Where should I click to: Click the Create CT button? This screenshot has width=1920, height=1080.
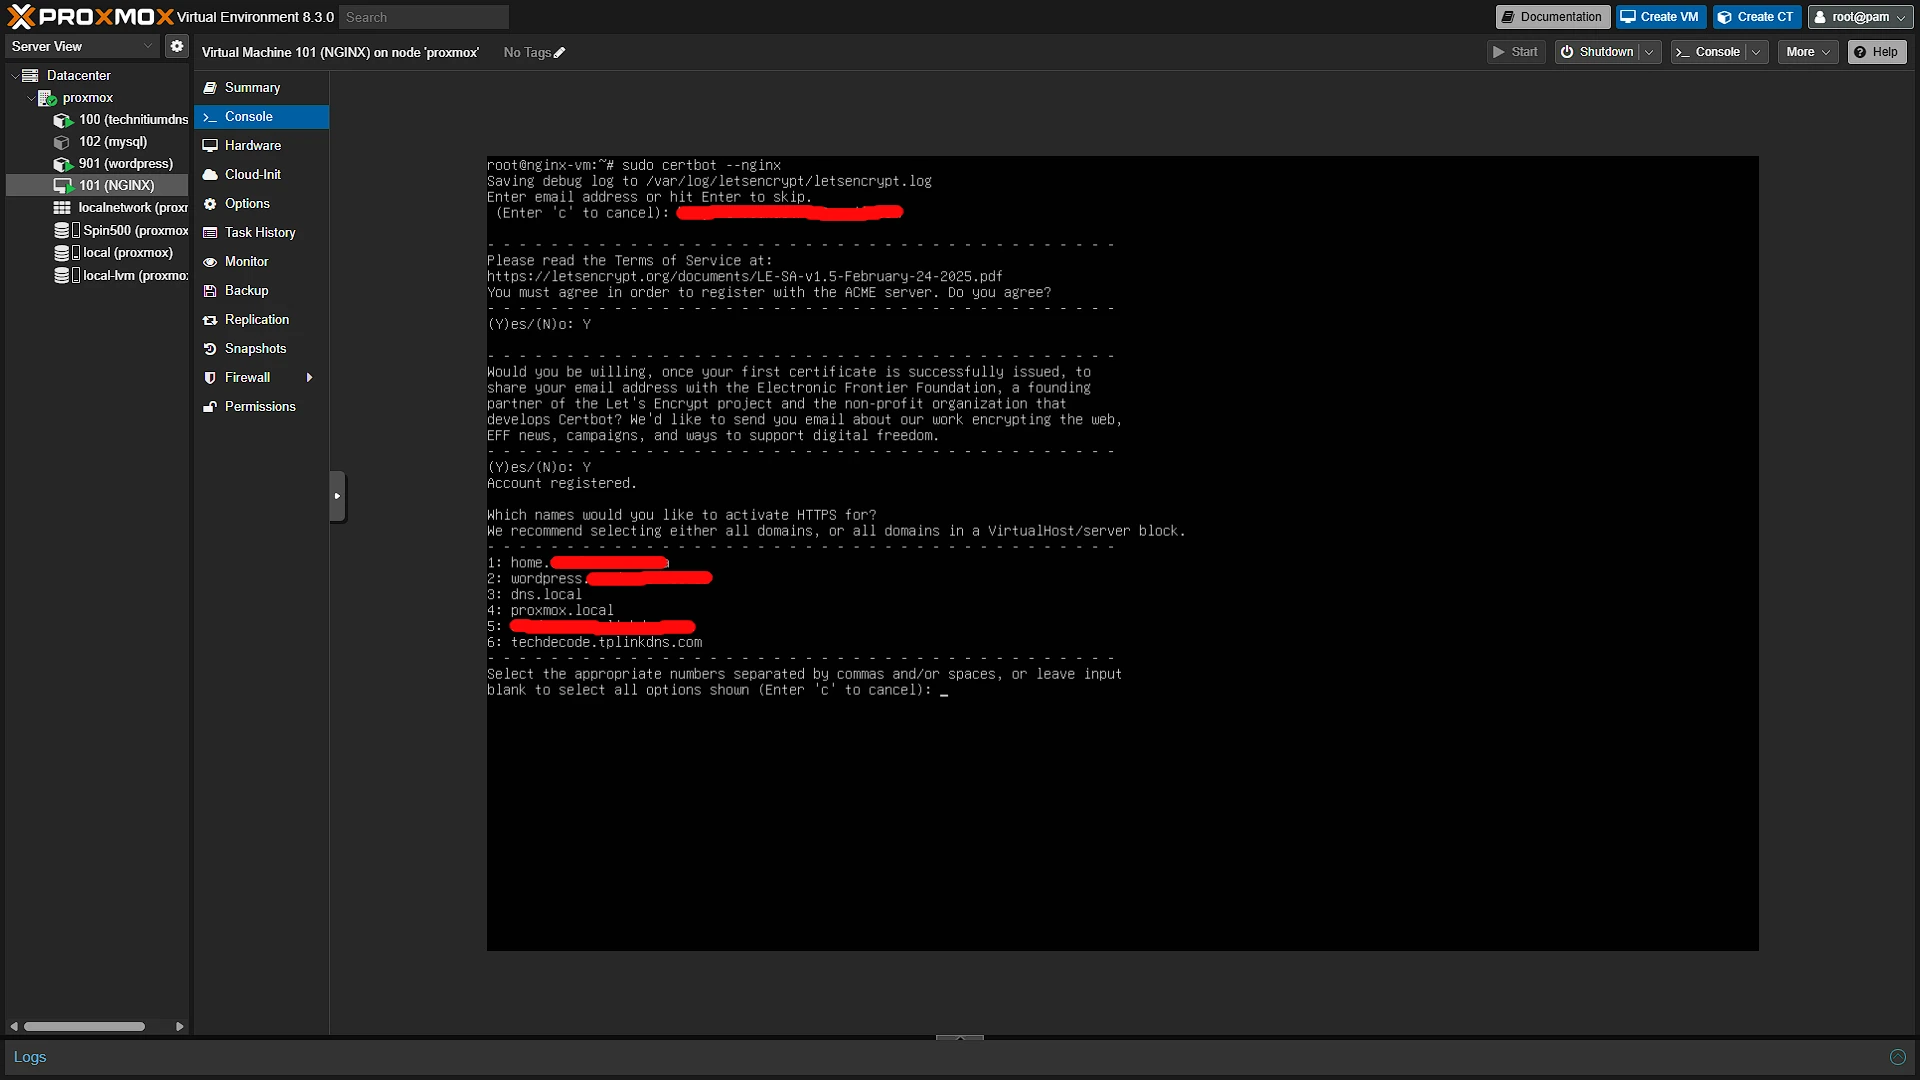(x=1756, y=17)
